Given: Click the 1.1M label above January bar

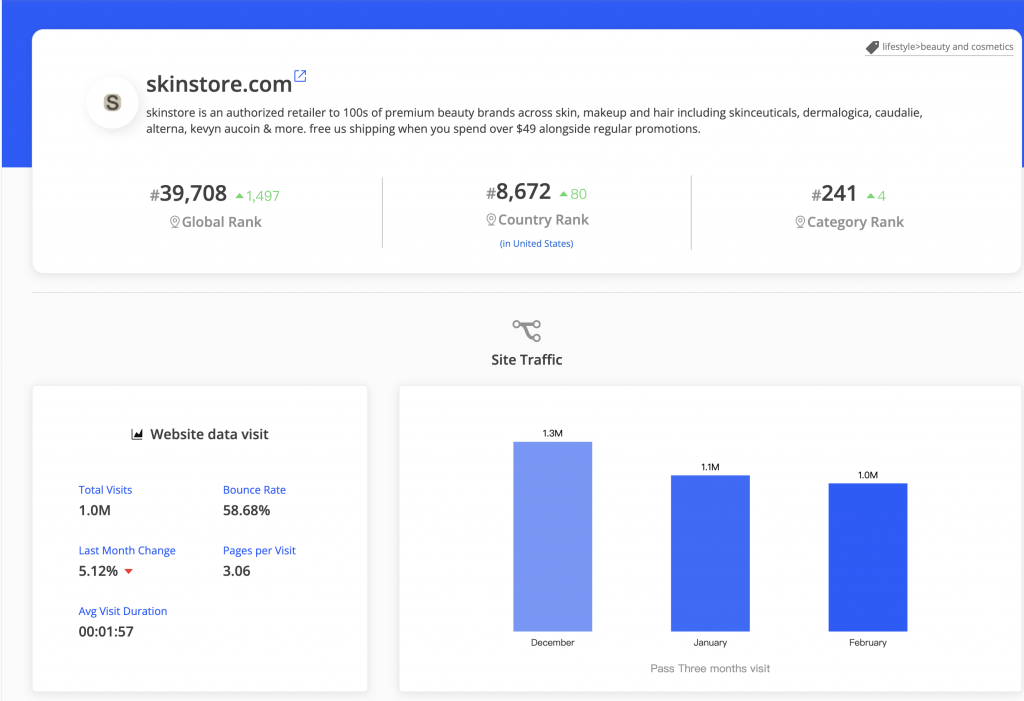Looking at the screenshot, I should pyautogui.click(x=710, y=467).
